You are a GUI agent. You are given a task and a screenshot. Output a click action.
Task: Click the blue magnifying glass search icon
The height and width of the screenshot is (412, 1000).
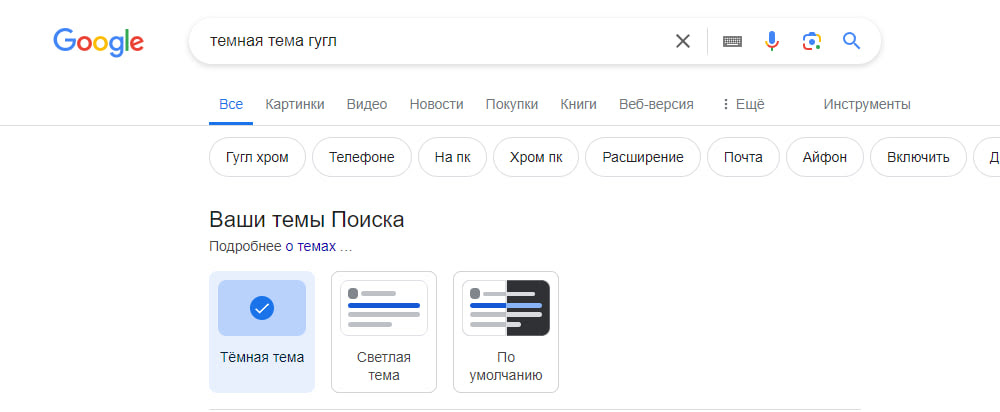851,41
